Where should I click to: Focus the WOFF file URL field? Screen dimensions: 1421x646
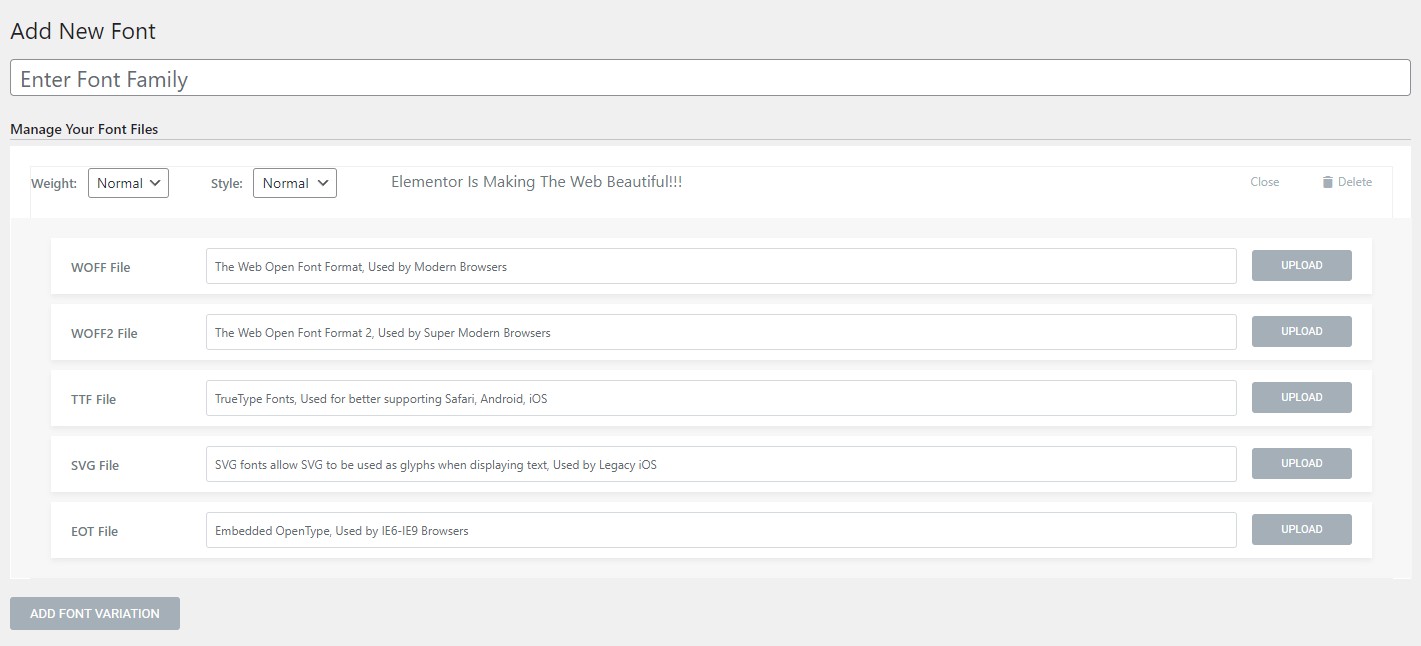720,266
